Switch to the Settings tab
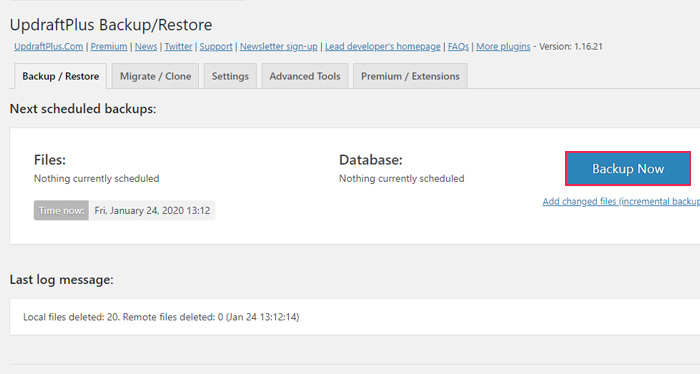The image size is (700, 374). coord(230,76)
